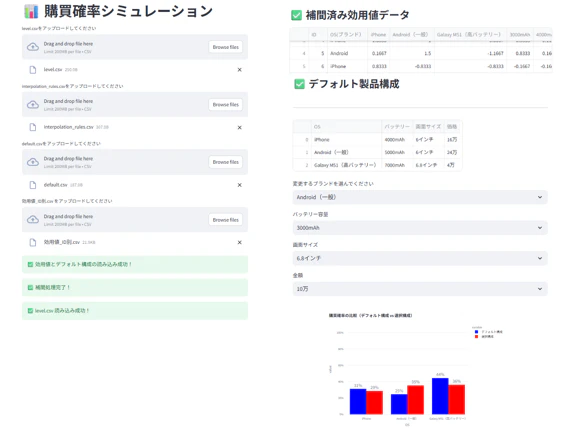581x434 pixels.
Task: Click green check icon beside 補間済み効用値データ heading
Action: [296, 15]
